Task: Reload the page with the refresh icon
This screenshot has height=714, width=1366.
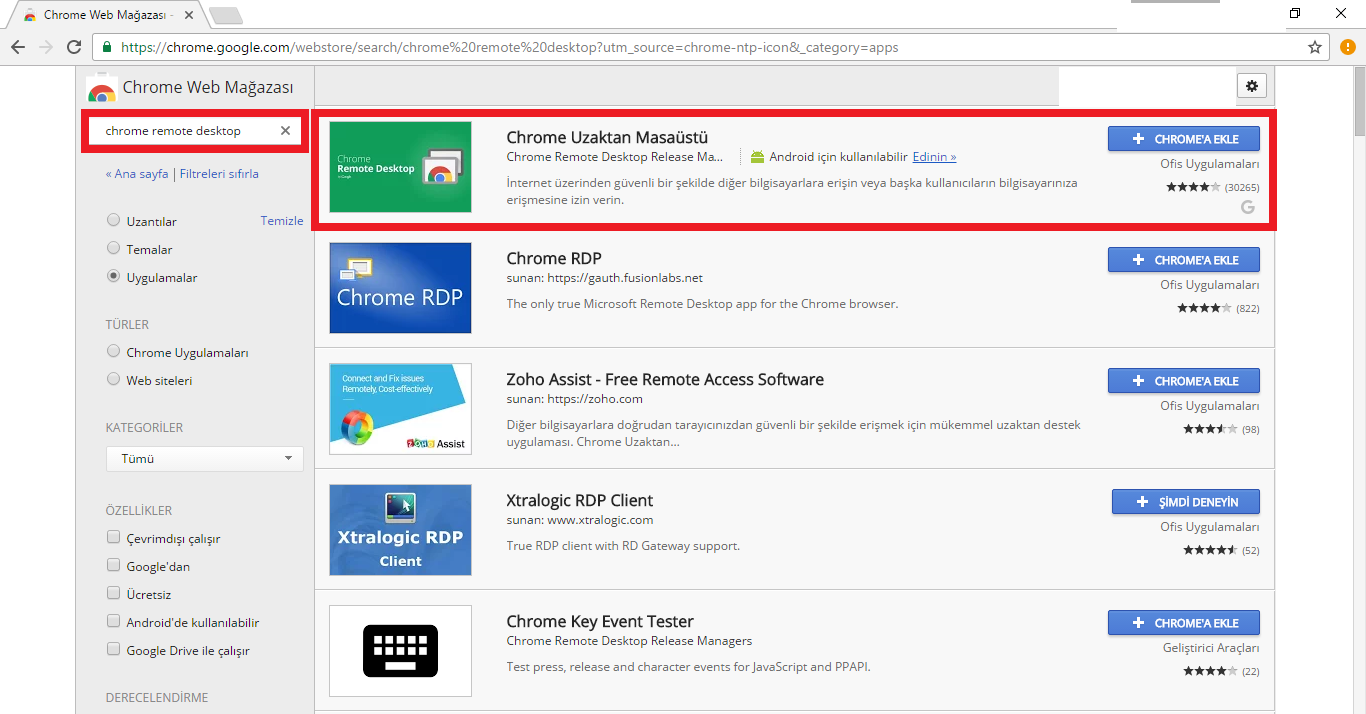Action: point(74,47)
